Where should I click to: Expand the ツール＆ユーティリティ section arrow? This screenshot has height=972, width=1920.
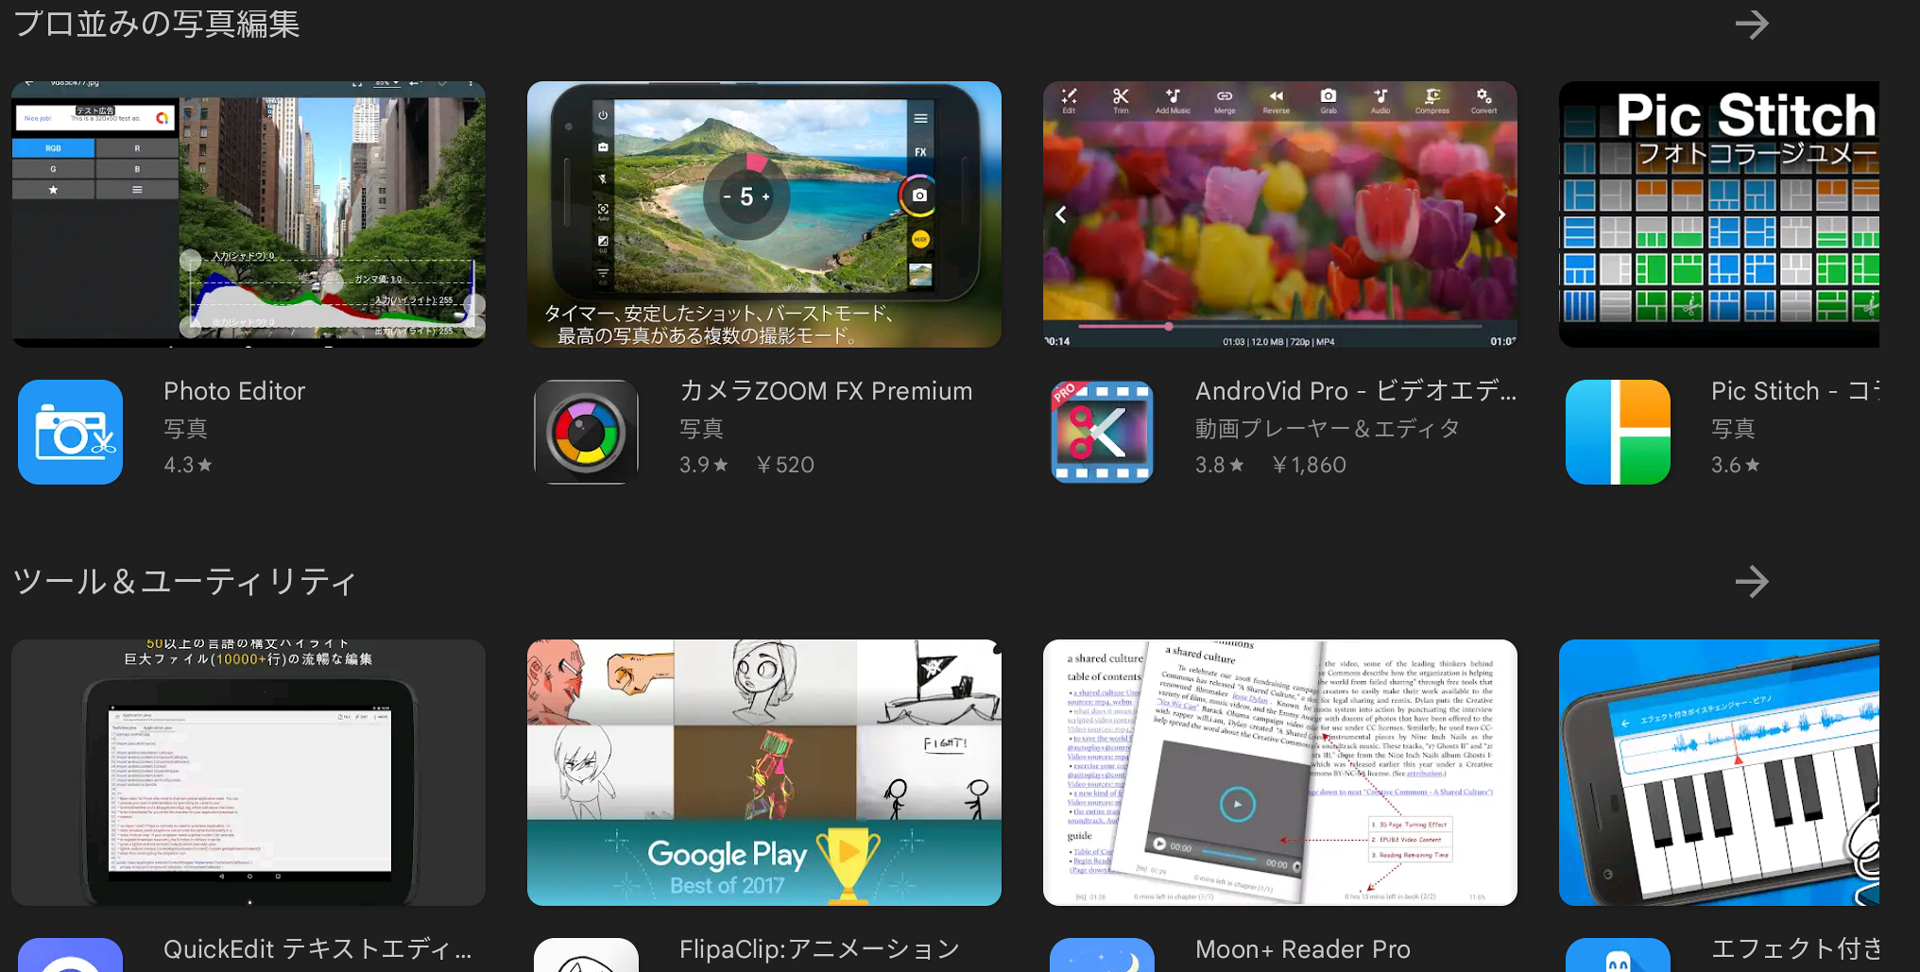point(1752,581)
